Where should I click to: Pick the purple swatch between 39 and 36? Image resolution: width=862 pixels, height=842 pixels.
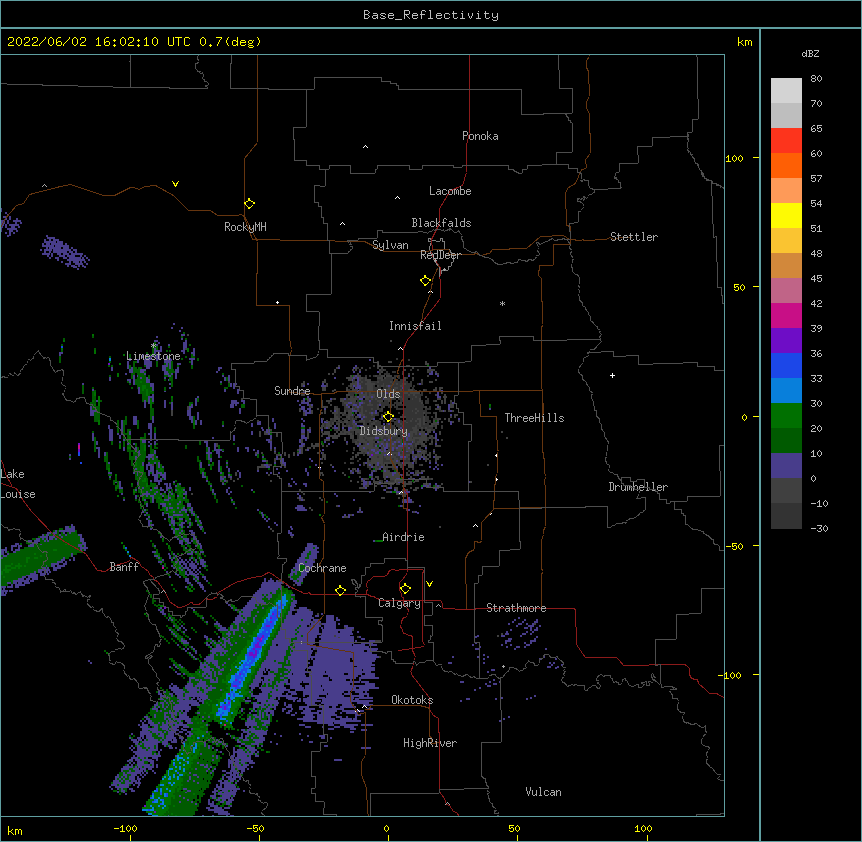tap(786, 341)
